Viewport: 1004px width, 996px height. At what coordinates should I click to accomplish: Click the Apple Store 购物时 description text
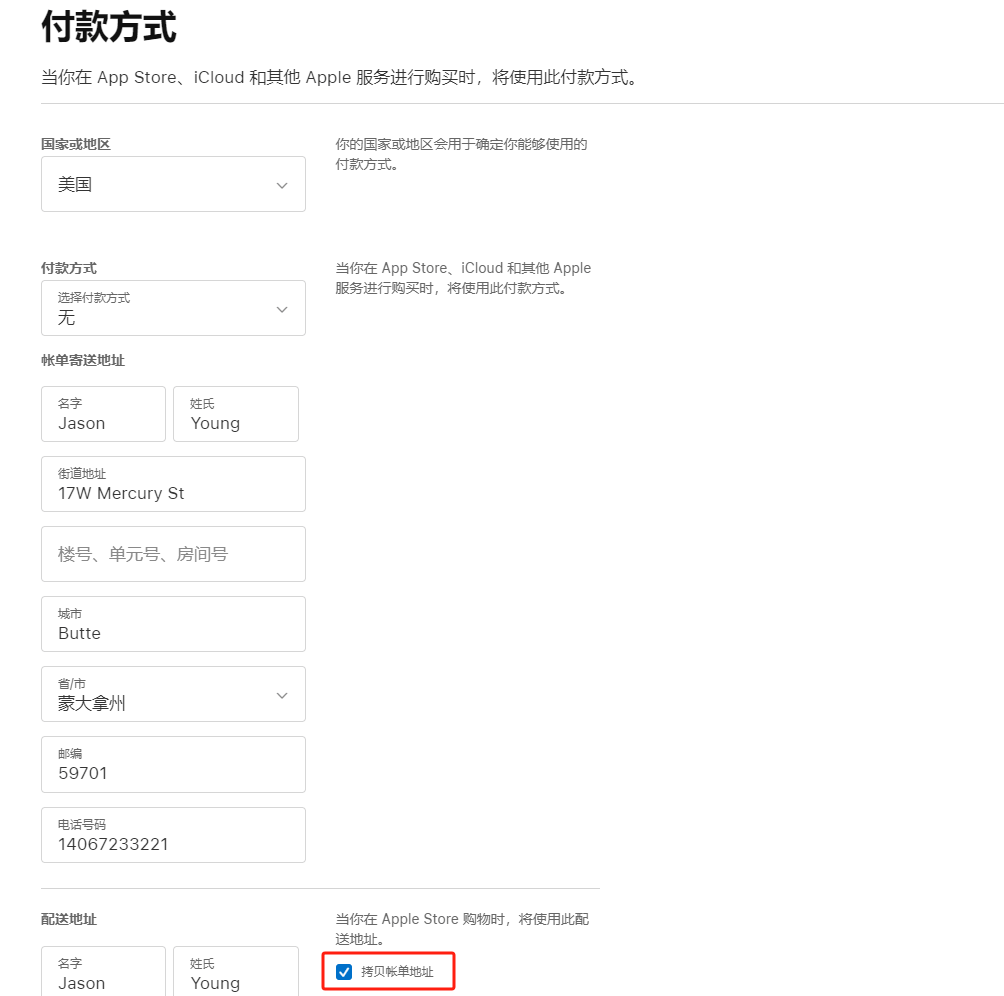tap(462, 929)
